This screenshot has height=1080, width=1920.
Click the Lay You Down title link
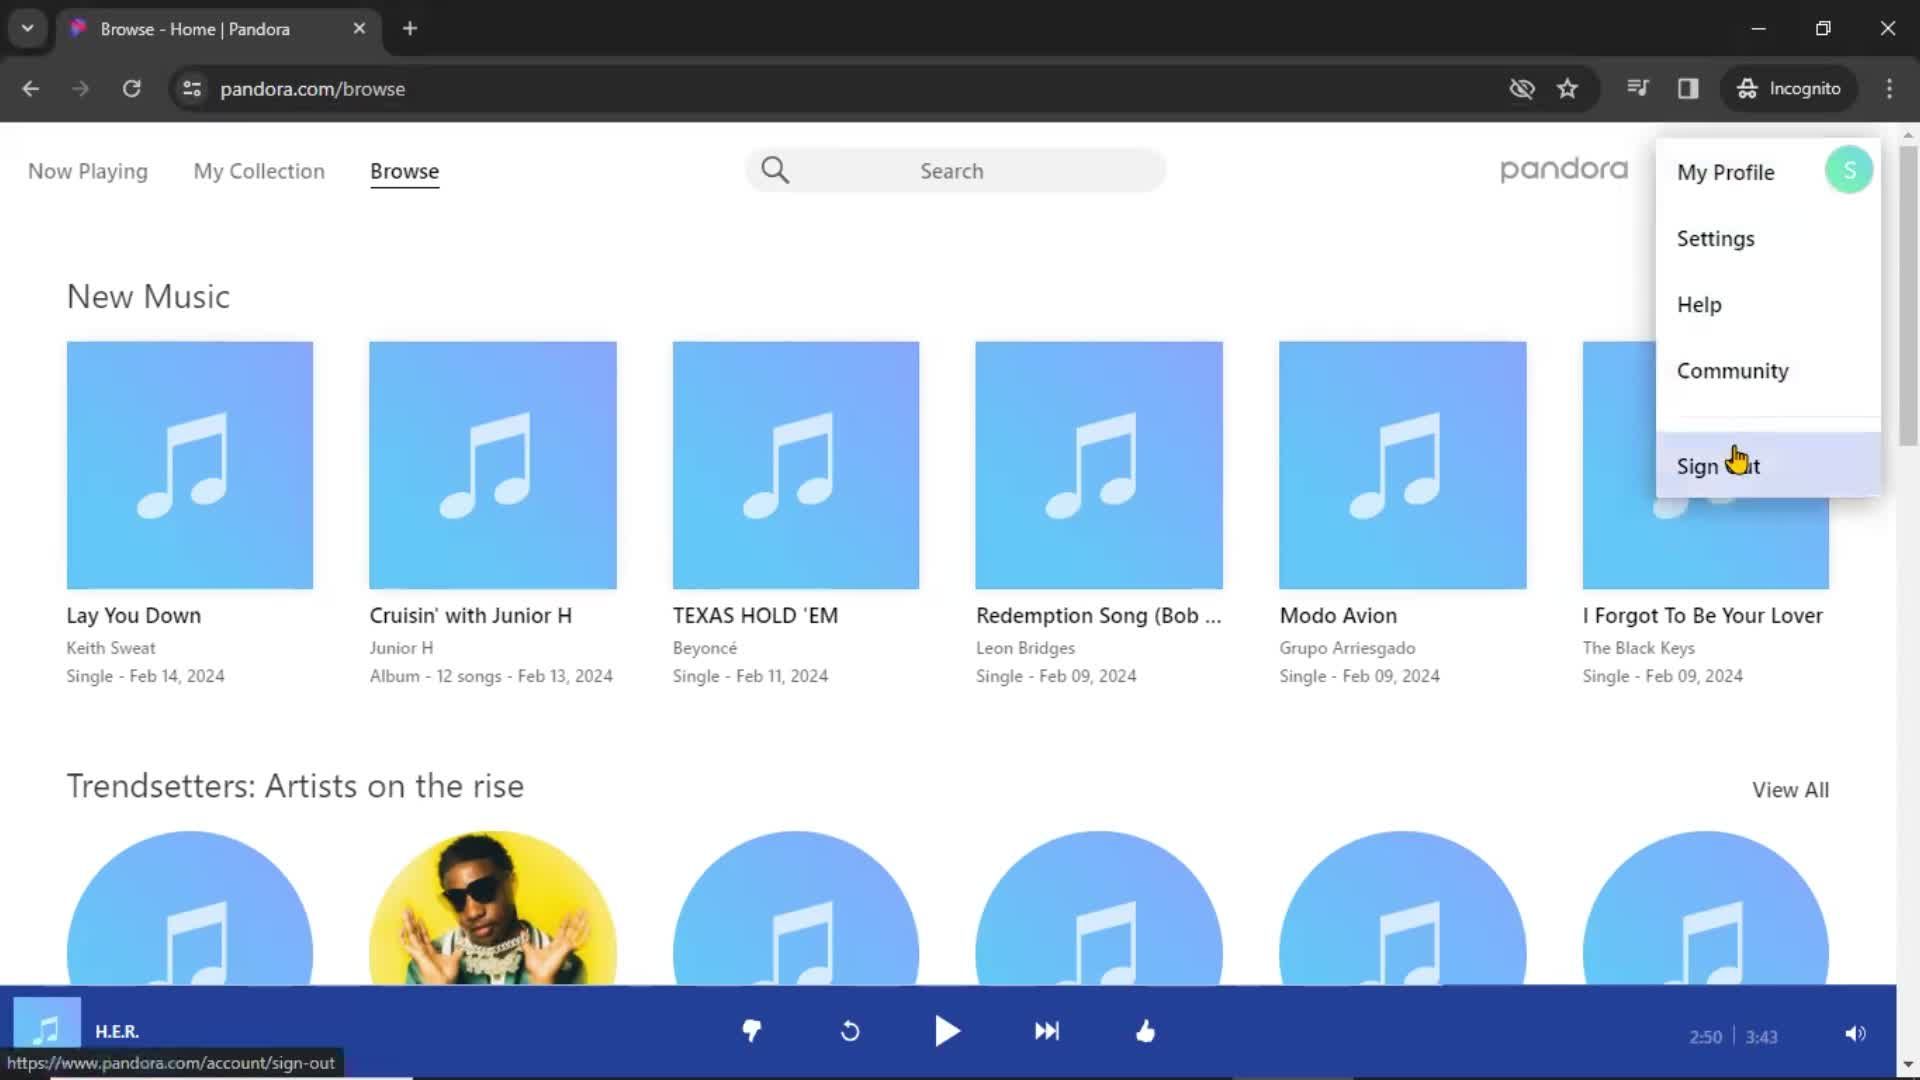(134, 615)
